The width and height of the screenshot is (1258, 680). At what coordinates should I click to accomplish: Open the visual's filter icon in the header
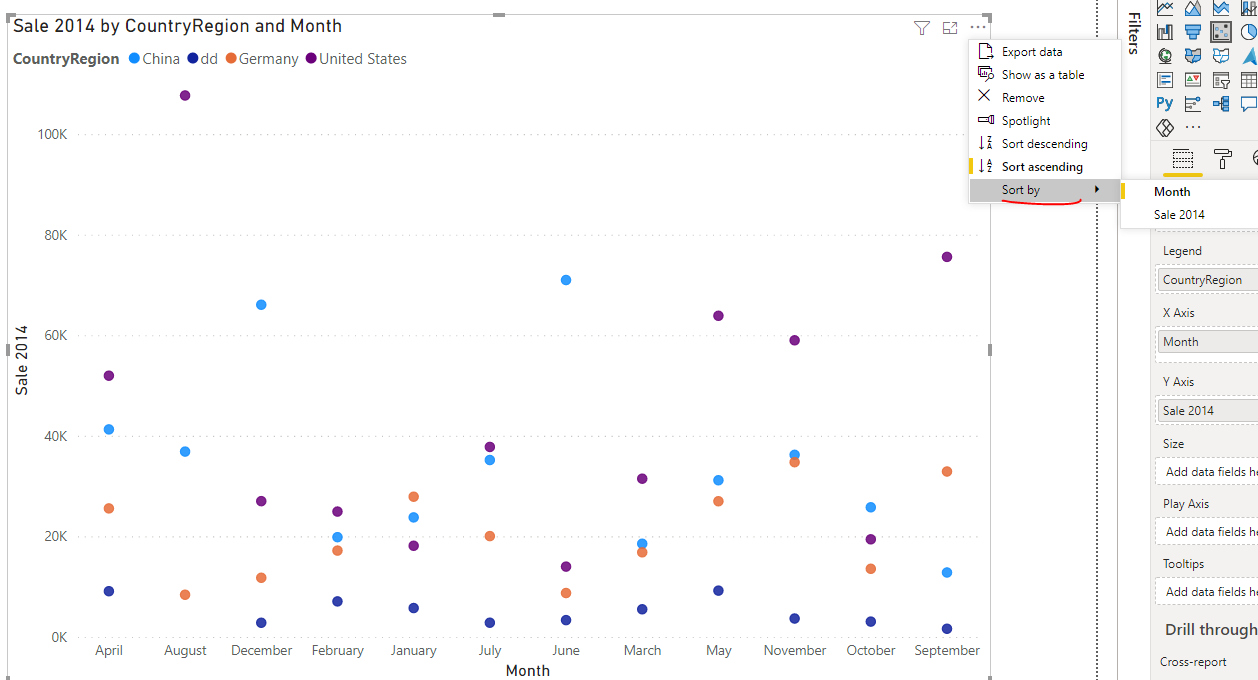pos(922,28)
